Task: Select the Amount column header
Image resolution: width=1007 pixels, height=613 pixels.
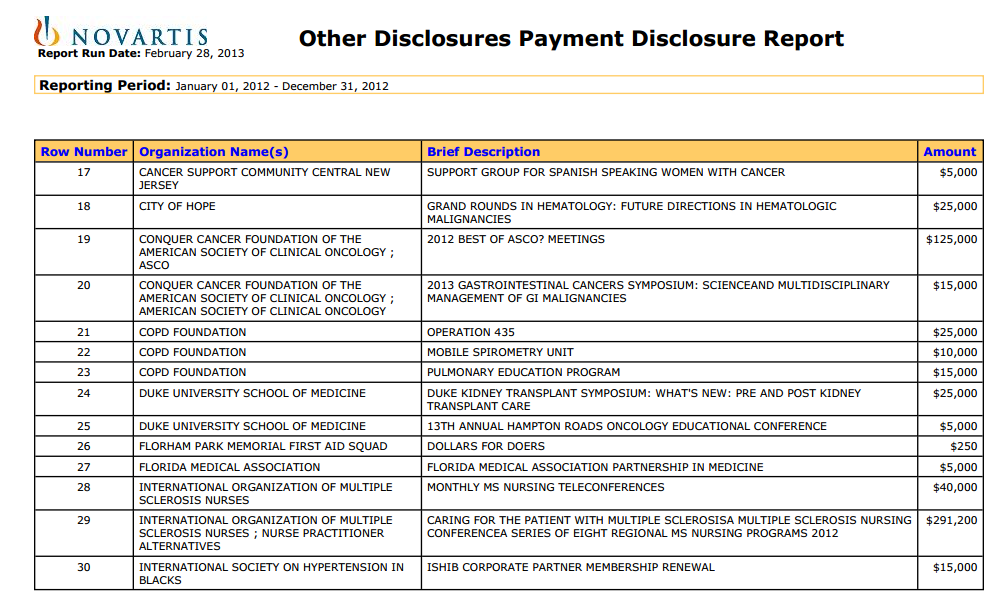Action: pos(950,151)
